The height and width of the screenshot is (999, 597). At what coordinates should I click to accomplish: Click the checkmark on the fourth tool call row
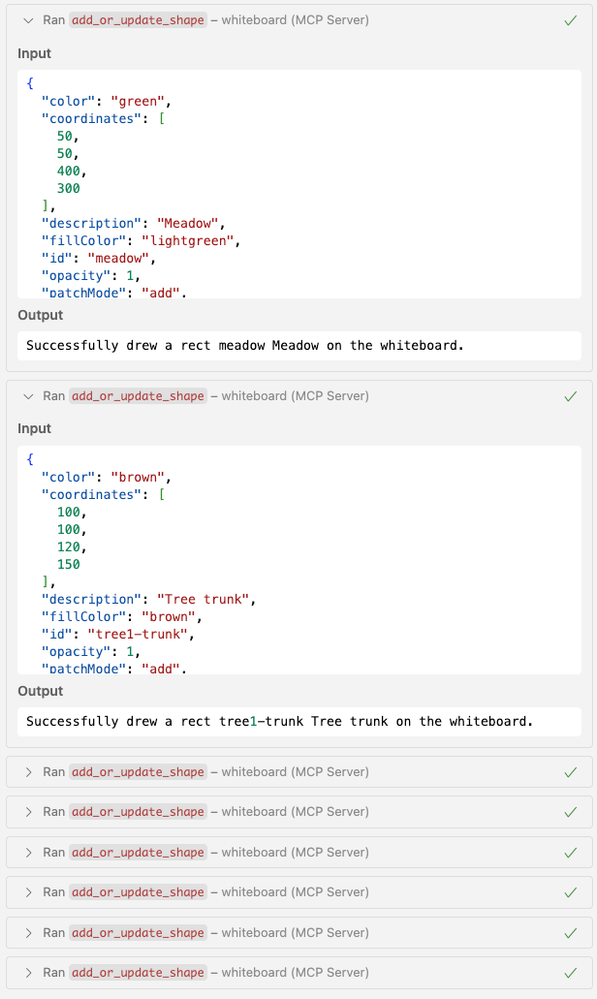click(570, 812)
